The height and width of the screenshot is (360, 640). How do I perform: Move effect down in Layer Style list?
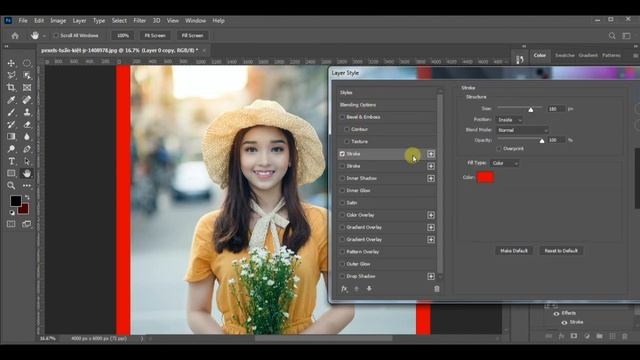pos(369,289)
